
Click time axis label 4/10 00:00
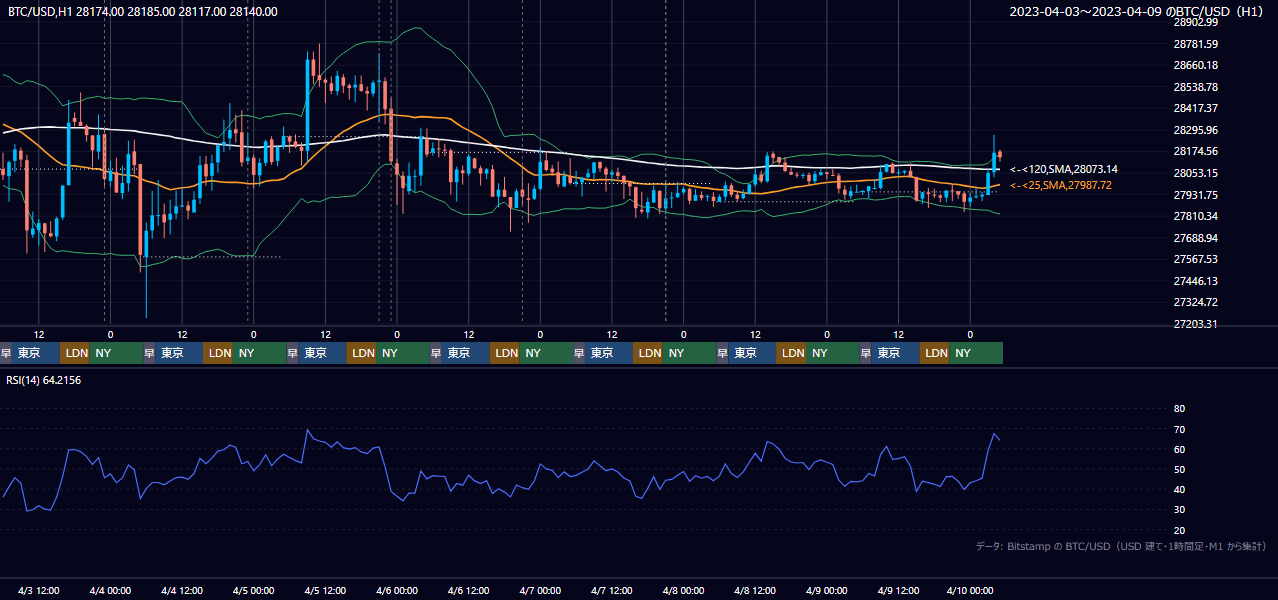[970, 590]
